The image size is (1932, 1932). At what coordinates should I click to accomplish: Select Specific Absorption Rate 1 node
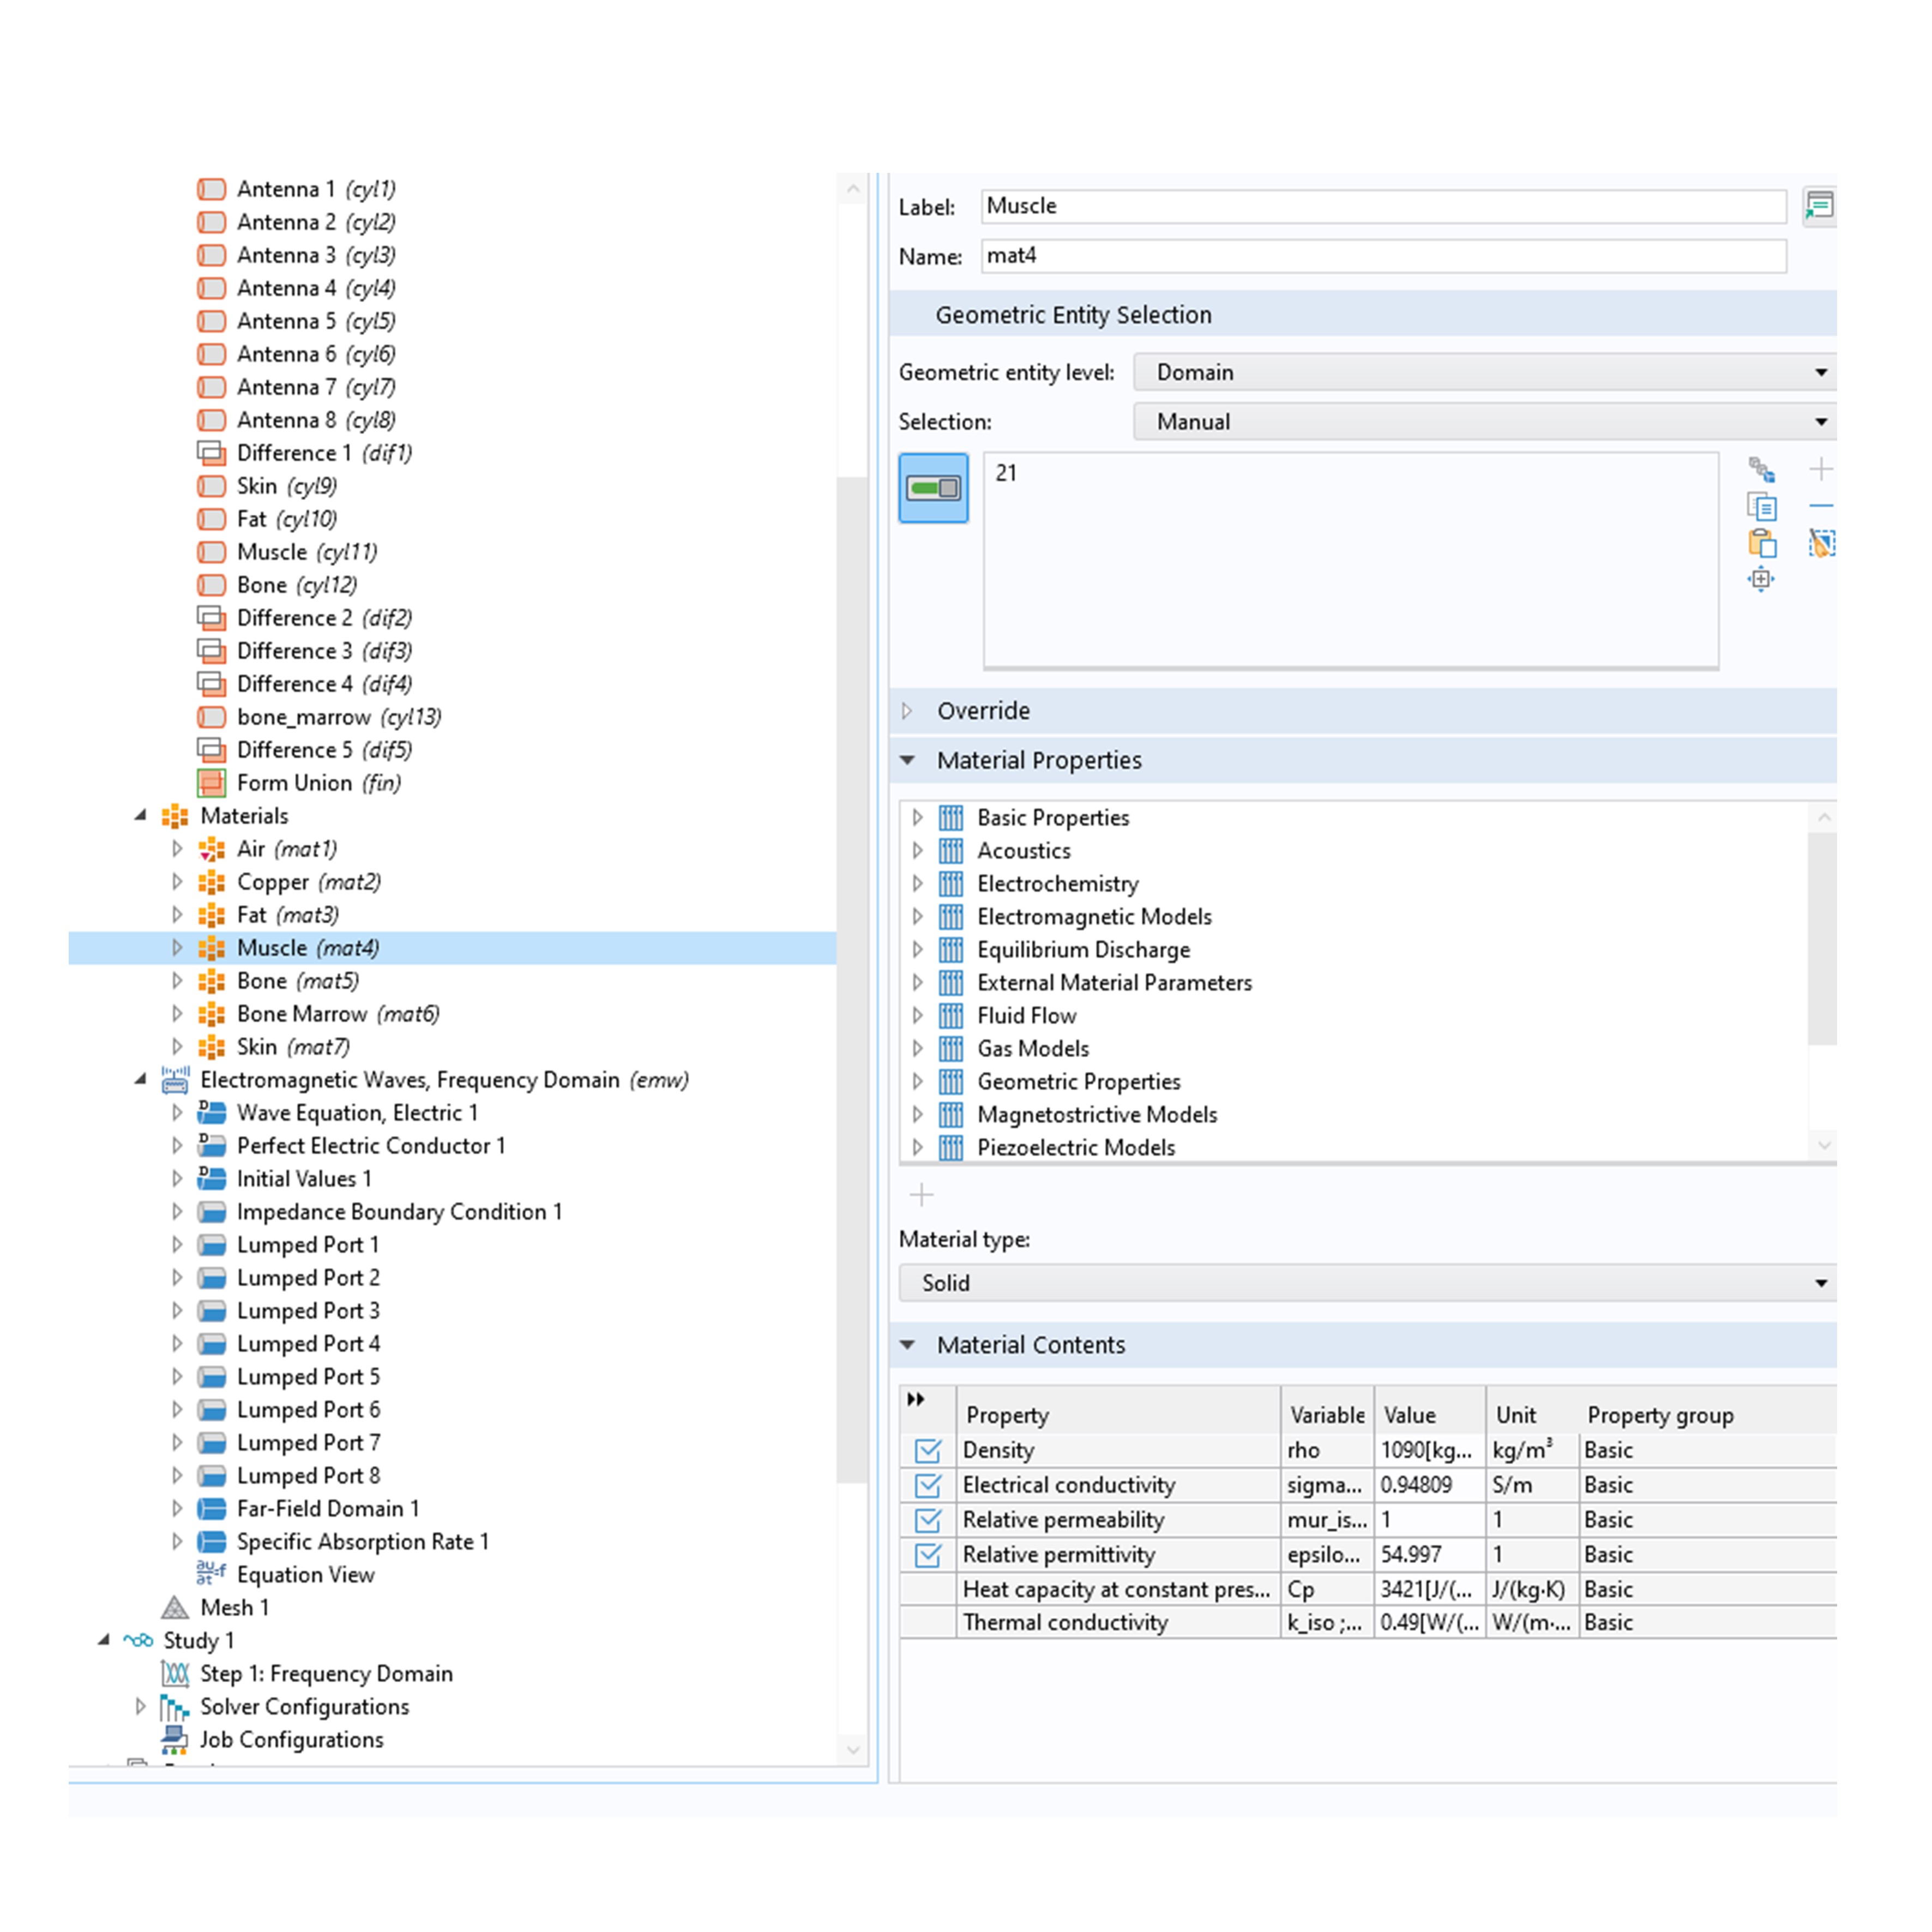[x=362, y=1542]
